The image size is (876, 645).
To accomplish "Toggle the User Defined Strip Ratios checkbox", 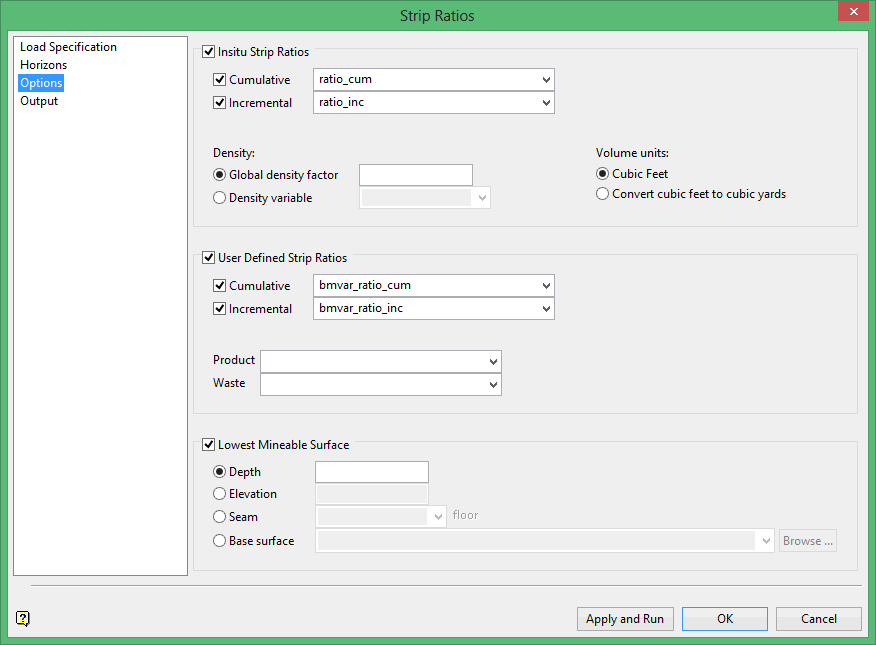I will tap(209, 258).
